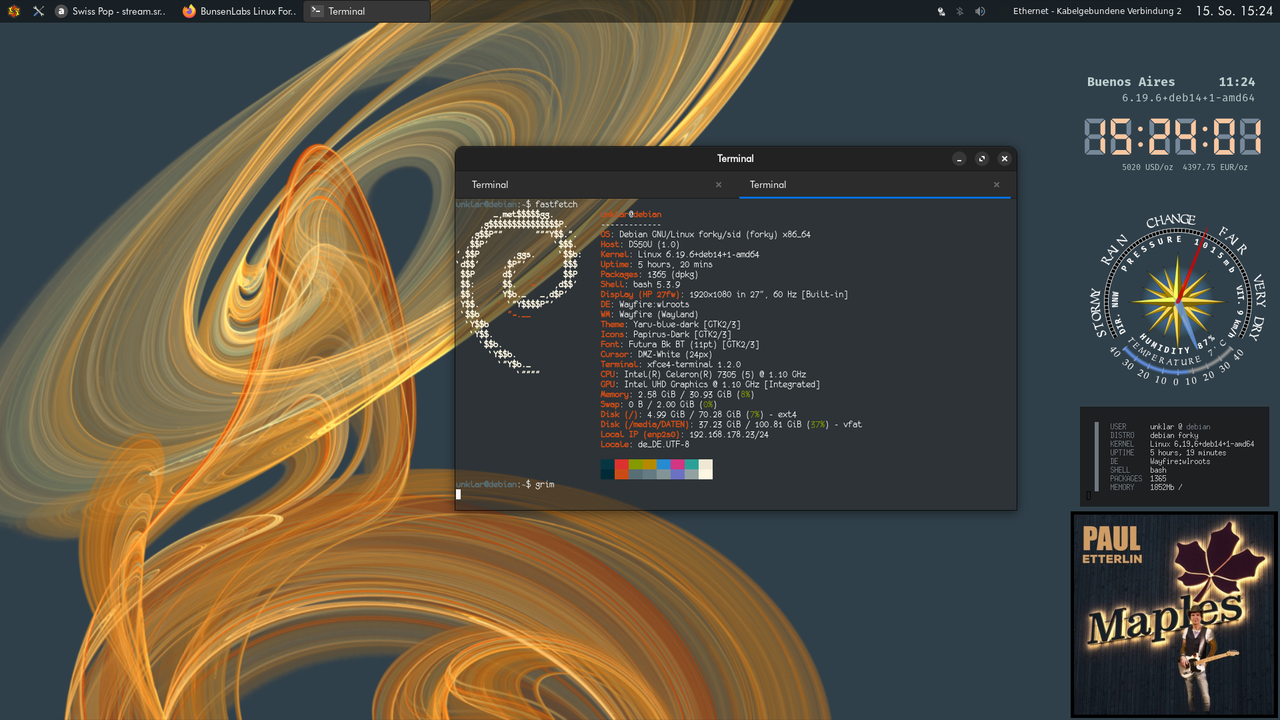Close the second Terminal tab

pos(996,185)
